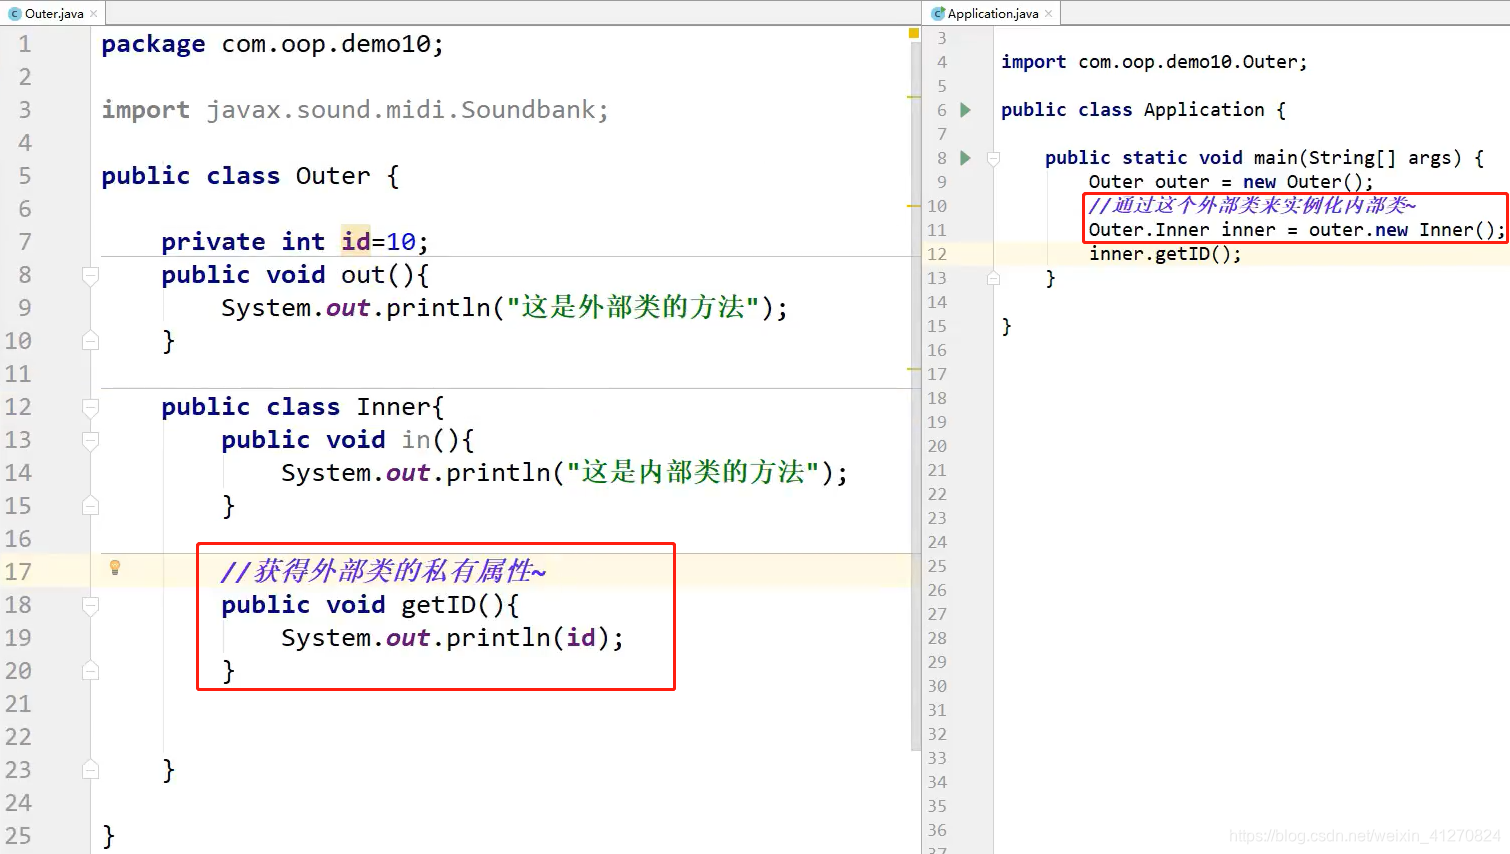Click yellow inspection status indicator in Outer.java
Screen dimensions: 1510x854
[913, 33]
